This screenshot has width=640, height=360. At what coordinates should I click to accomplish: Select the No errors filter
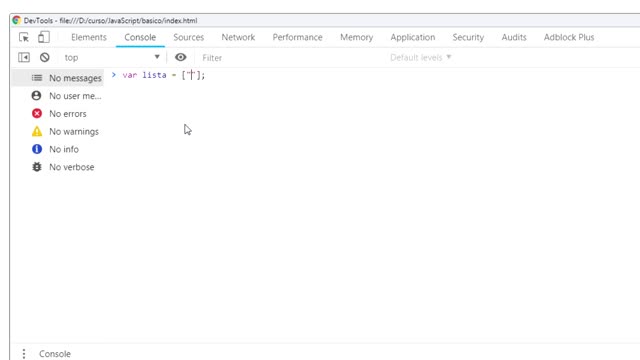58,113
